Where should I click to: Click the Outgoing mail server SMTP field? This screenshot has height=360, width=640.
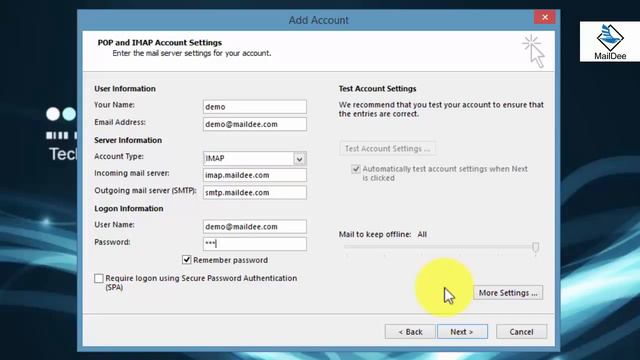pyautogui.click(x=255, y=192)
